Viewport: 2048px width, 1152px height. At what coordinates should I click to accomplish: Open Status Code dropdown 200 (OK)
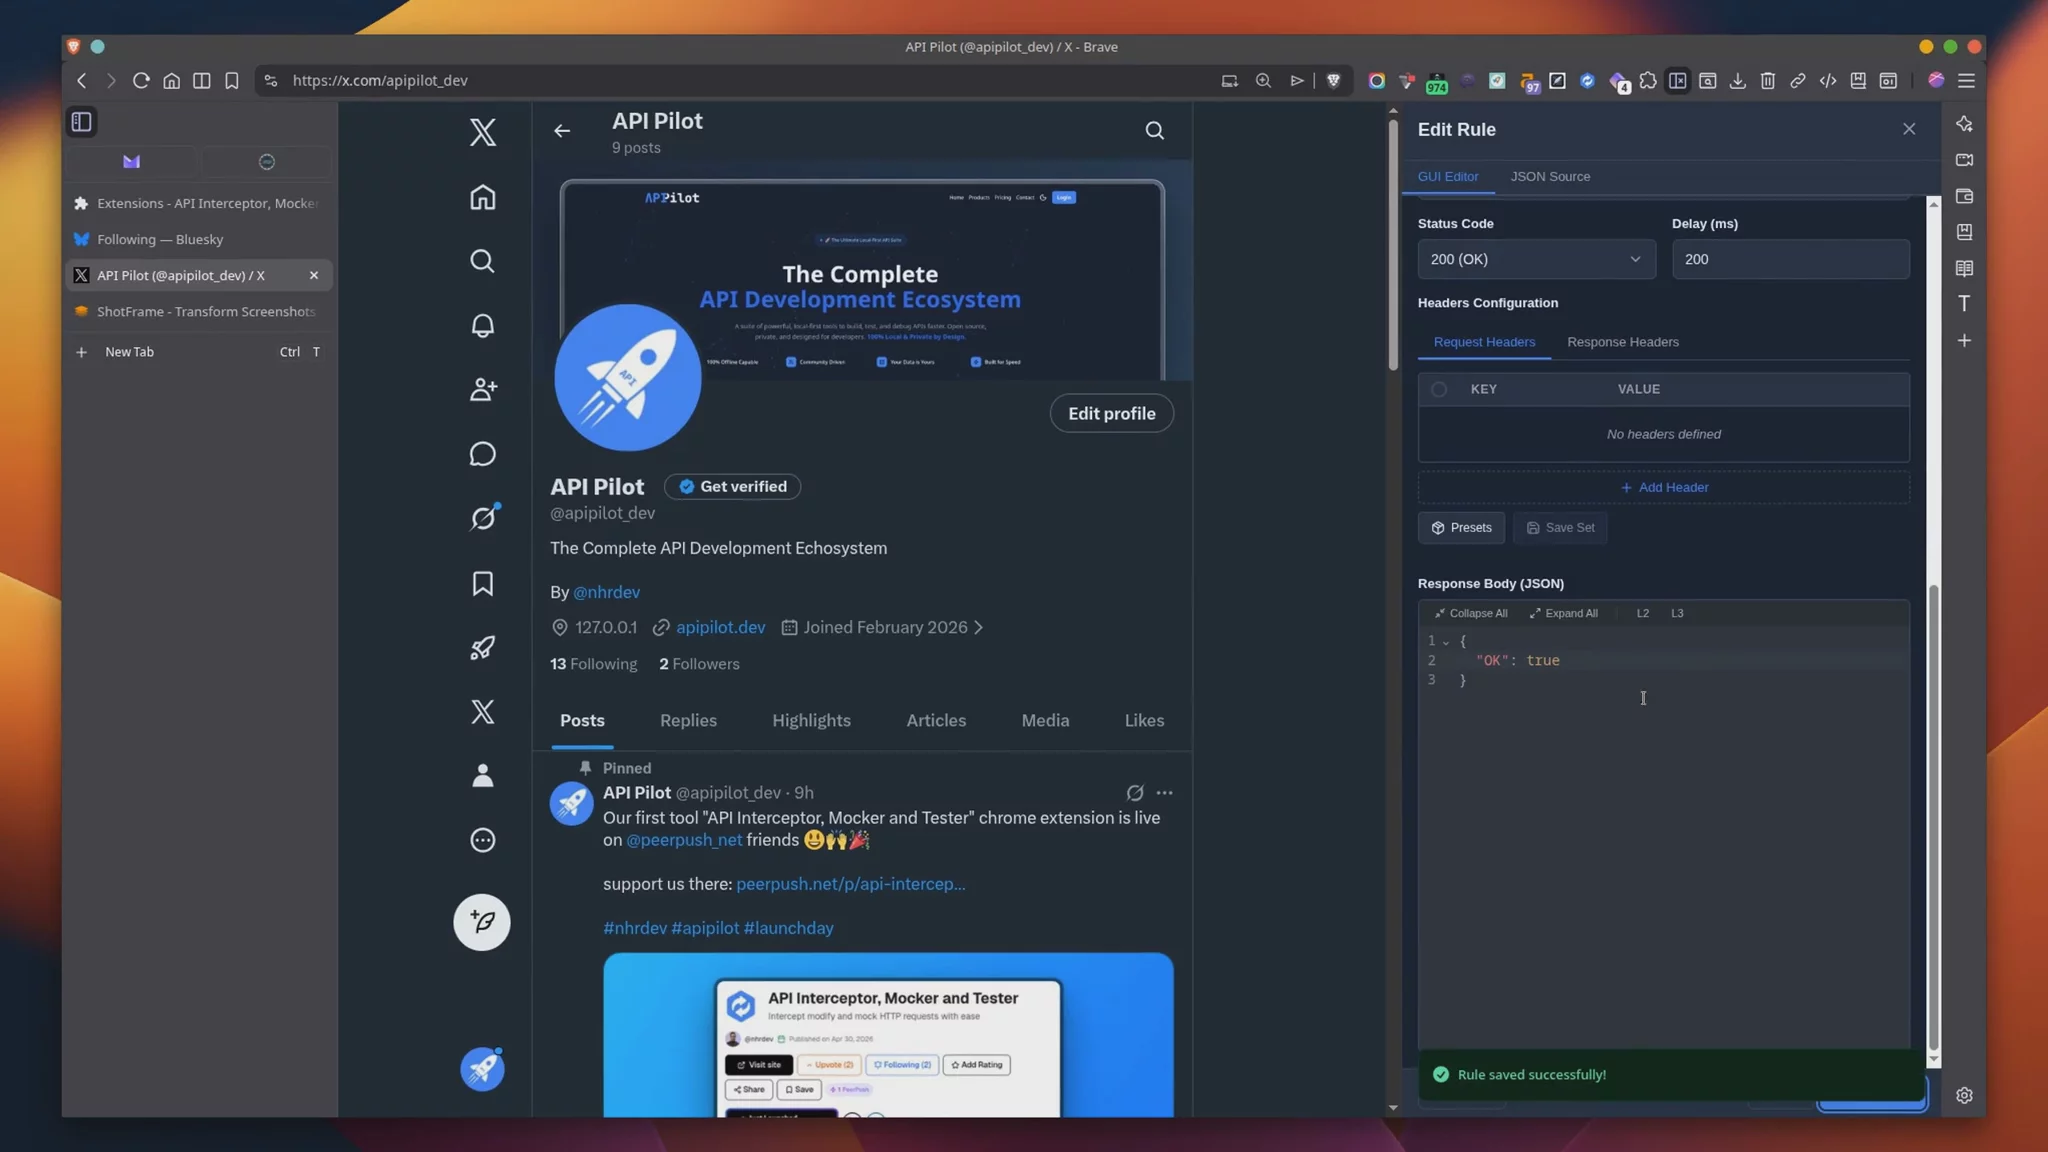[x=1536, y=259]
